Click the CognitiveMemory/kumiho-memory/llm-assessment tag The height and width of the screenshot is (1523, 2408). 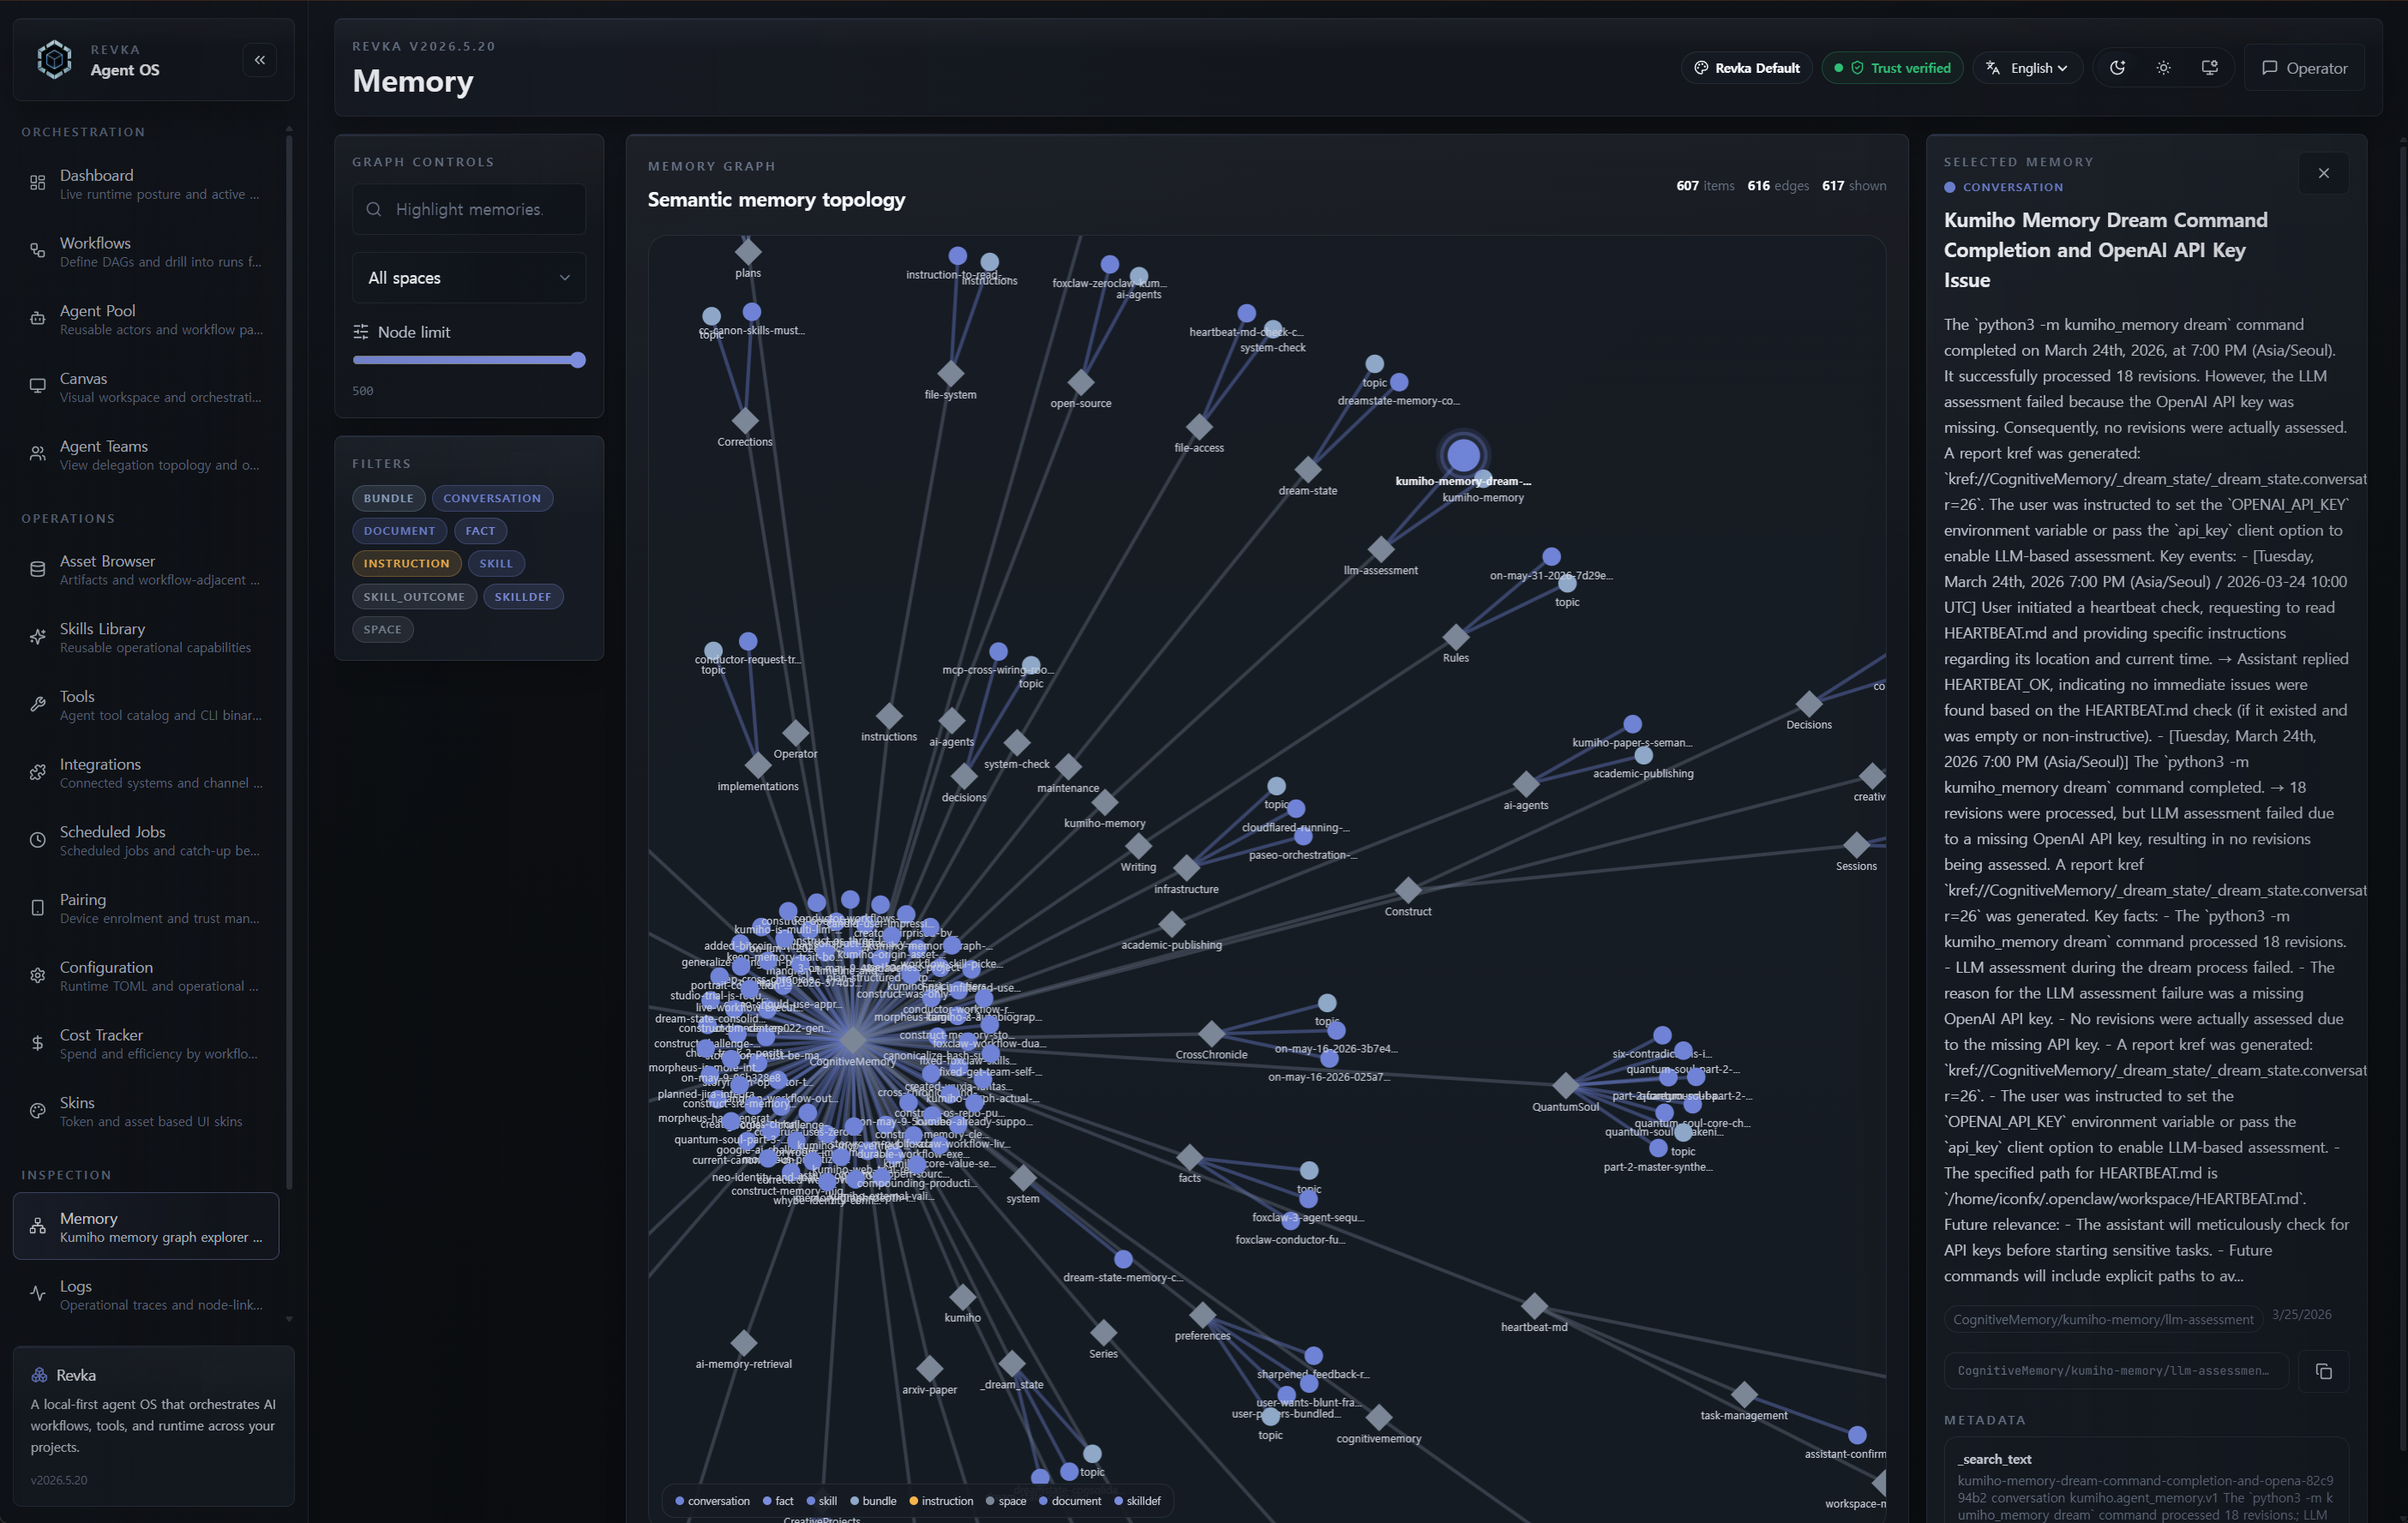[x=2103, y=1319]
